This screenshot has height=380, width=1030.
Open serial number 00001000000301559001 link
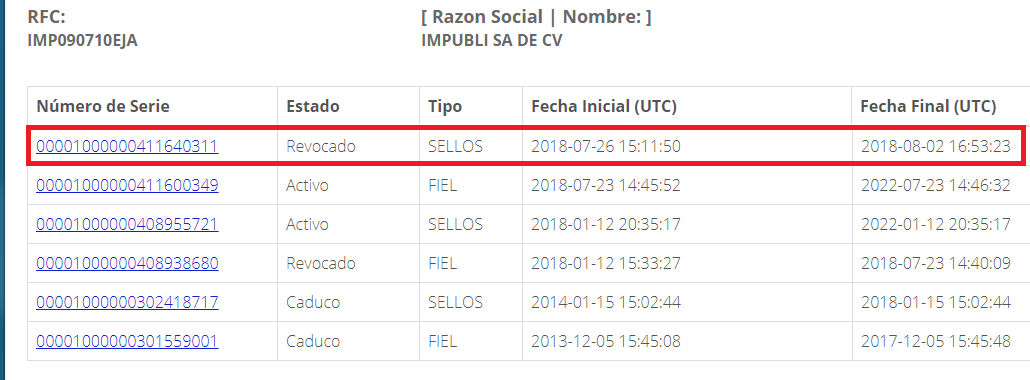[x=127, y=341]
